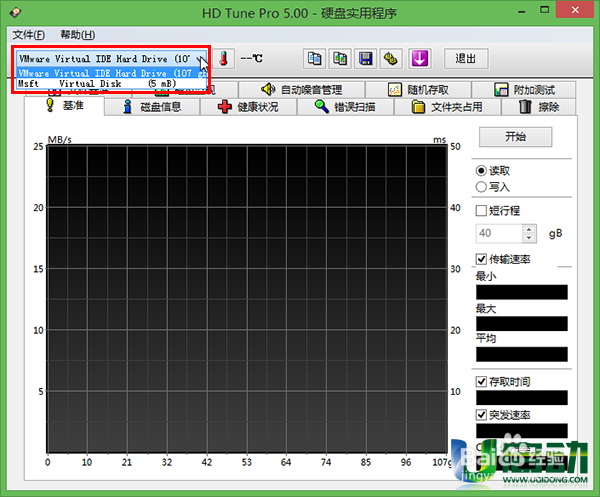Image resolution: width=600 pixels, height=497 pixels.
Task: Increase short stroke gB value with up arrow
Action: coord(529,230)
